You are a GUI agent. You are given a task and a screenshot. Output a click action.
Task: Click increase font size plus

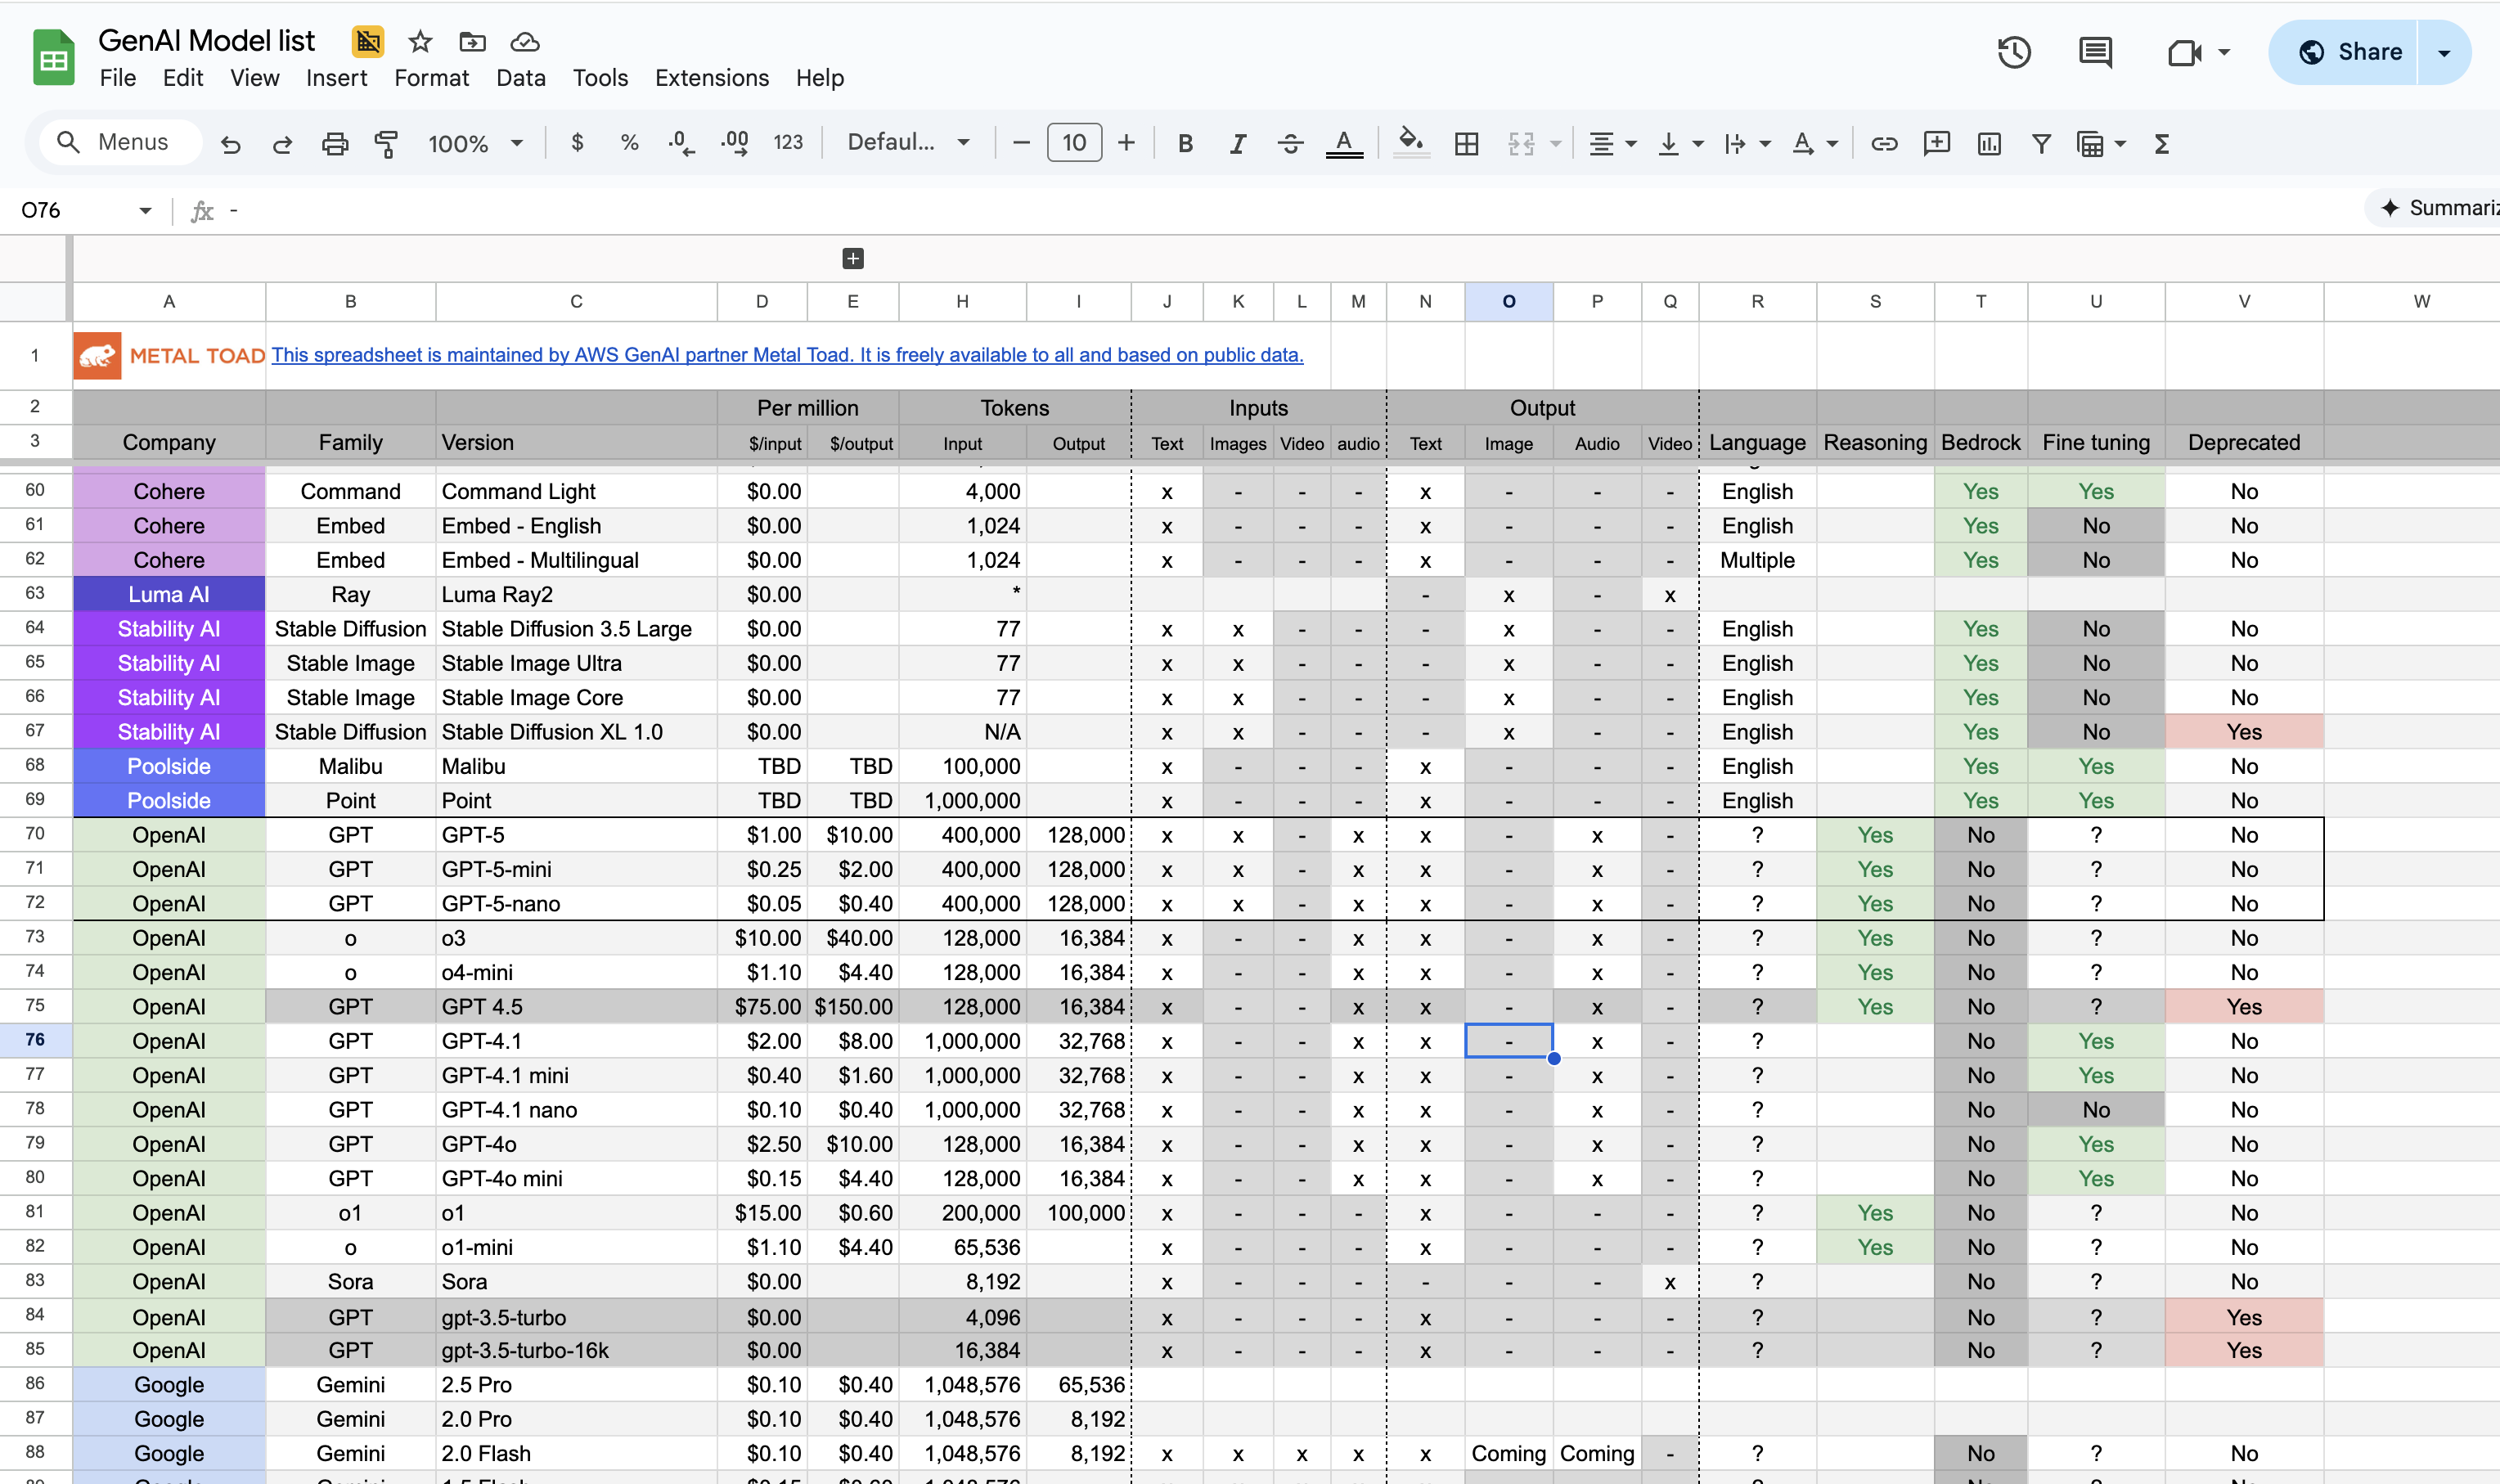pyautogui.click(x=1126, y=143)
